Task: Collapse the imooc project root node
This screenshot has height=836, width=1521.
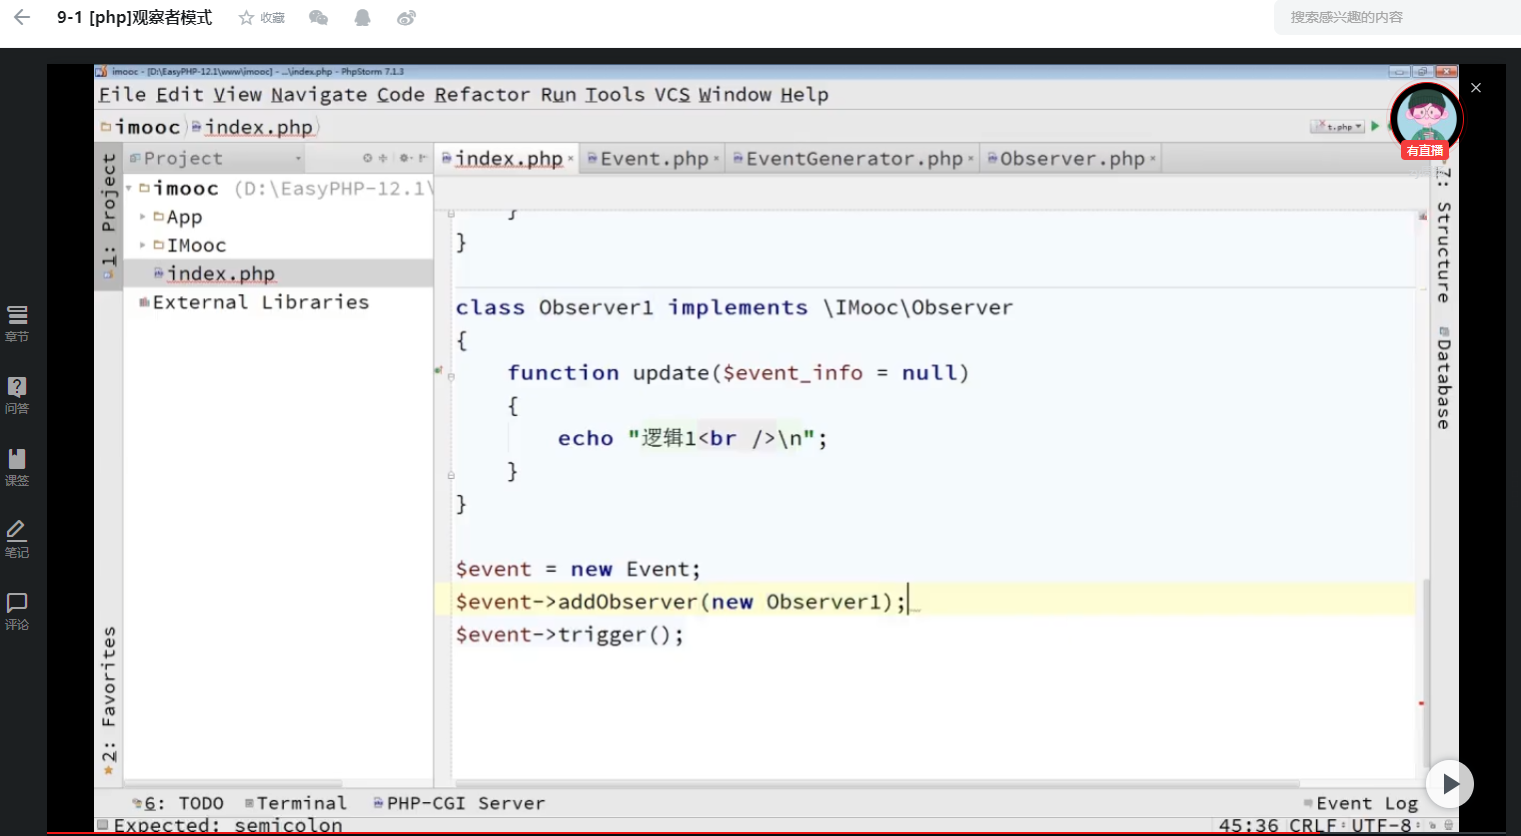Action: (x=129, y=188)
